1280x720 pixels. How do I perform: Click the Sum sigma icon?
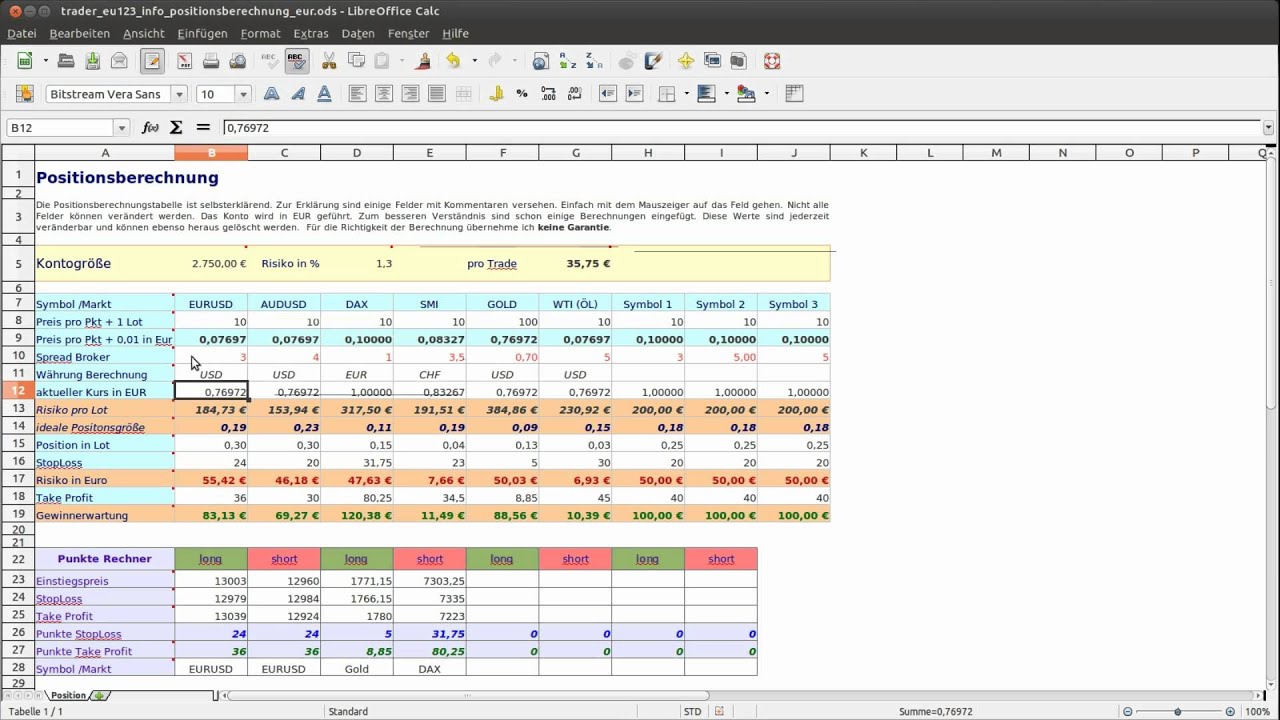click(x=177, y=127)
